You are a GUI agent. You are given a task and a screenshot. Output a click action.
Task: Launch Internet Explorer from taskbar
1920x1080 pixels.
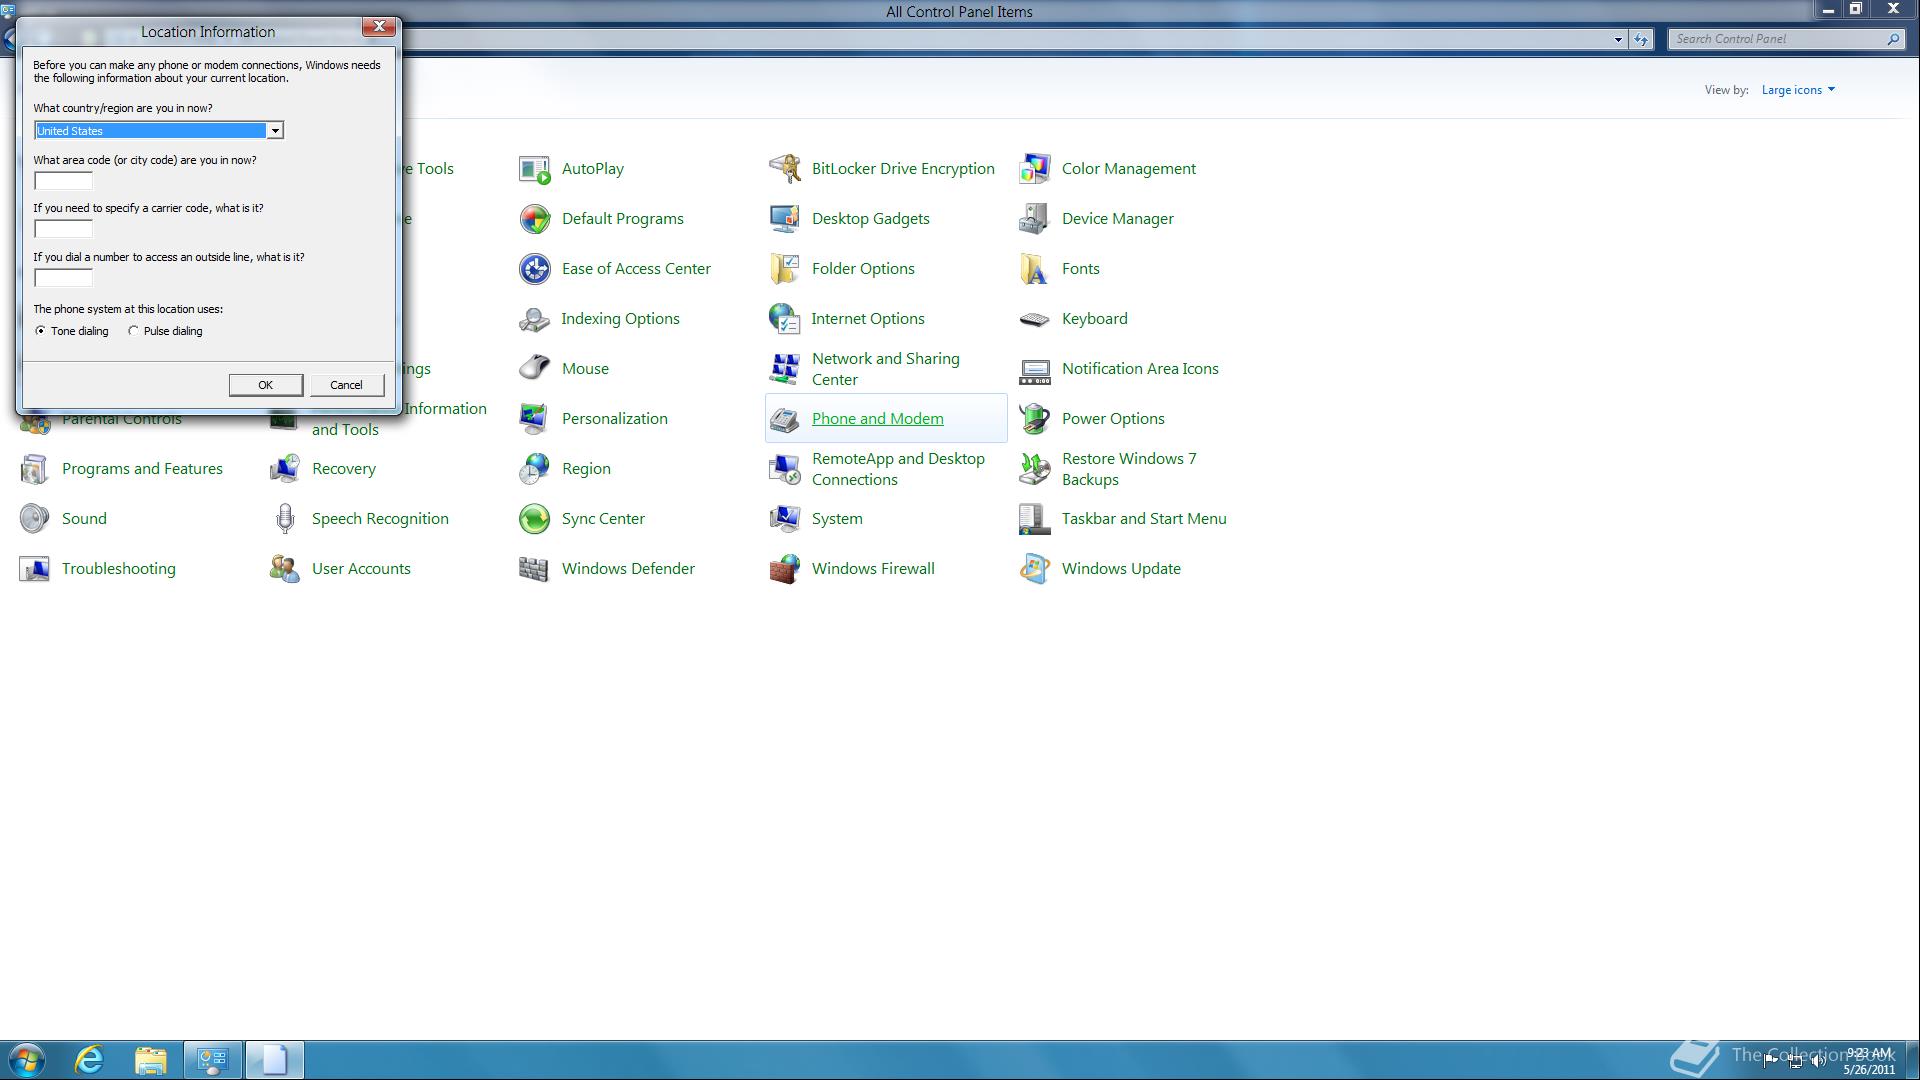[x=90, y=1060]
